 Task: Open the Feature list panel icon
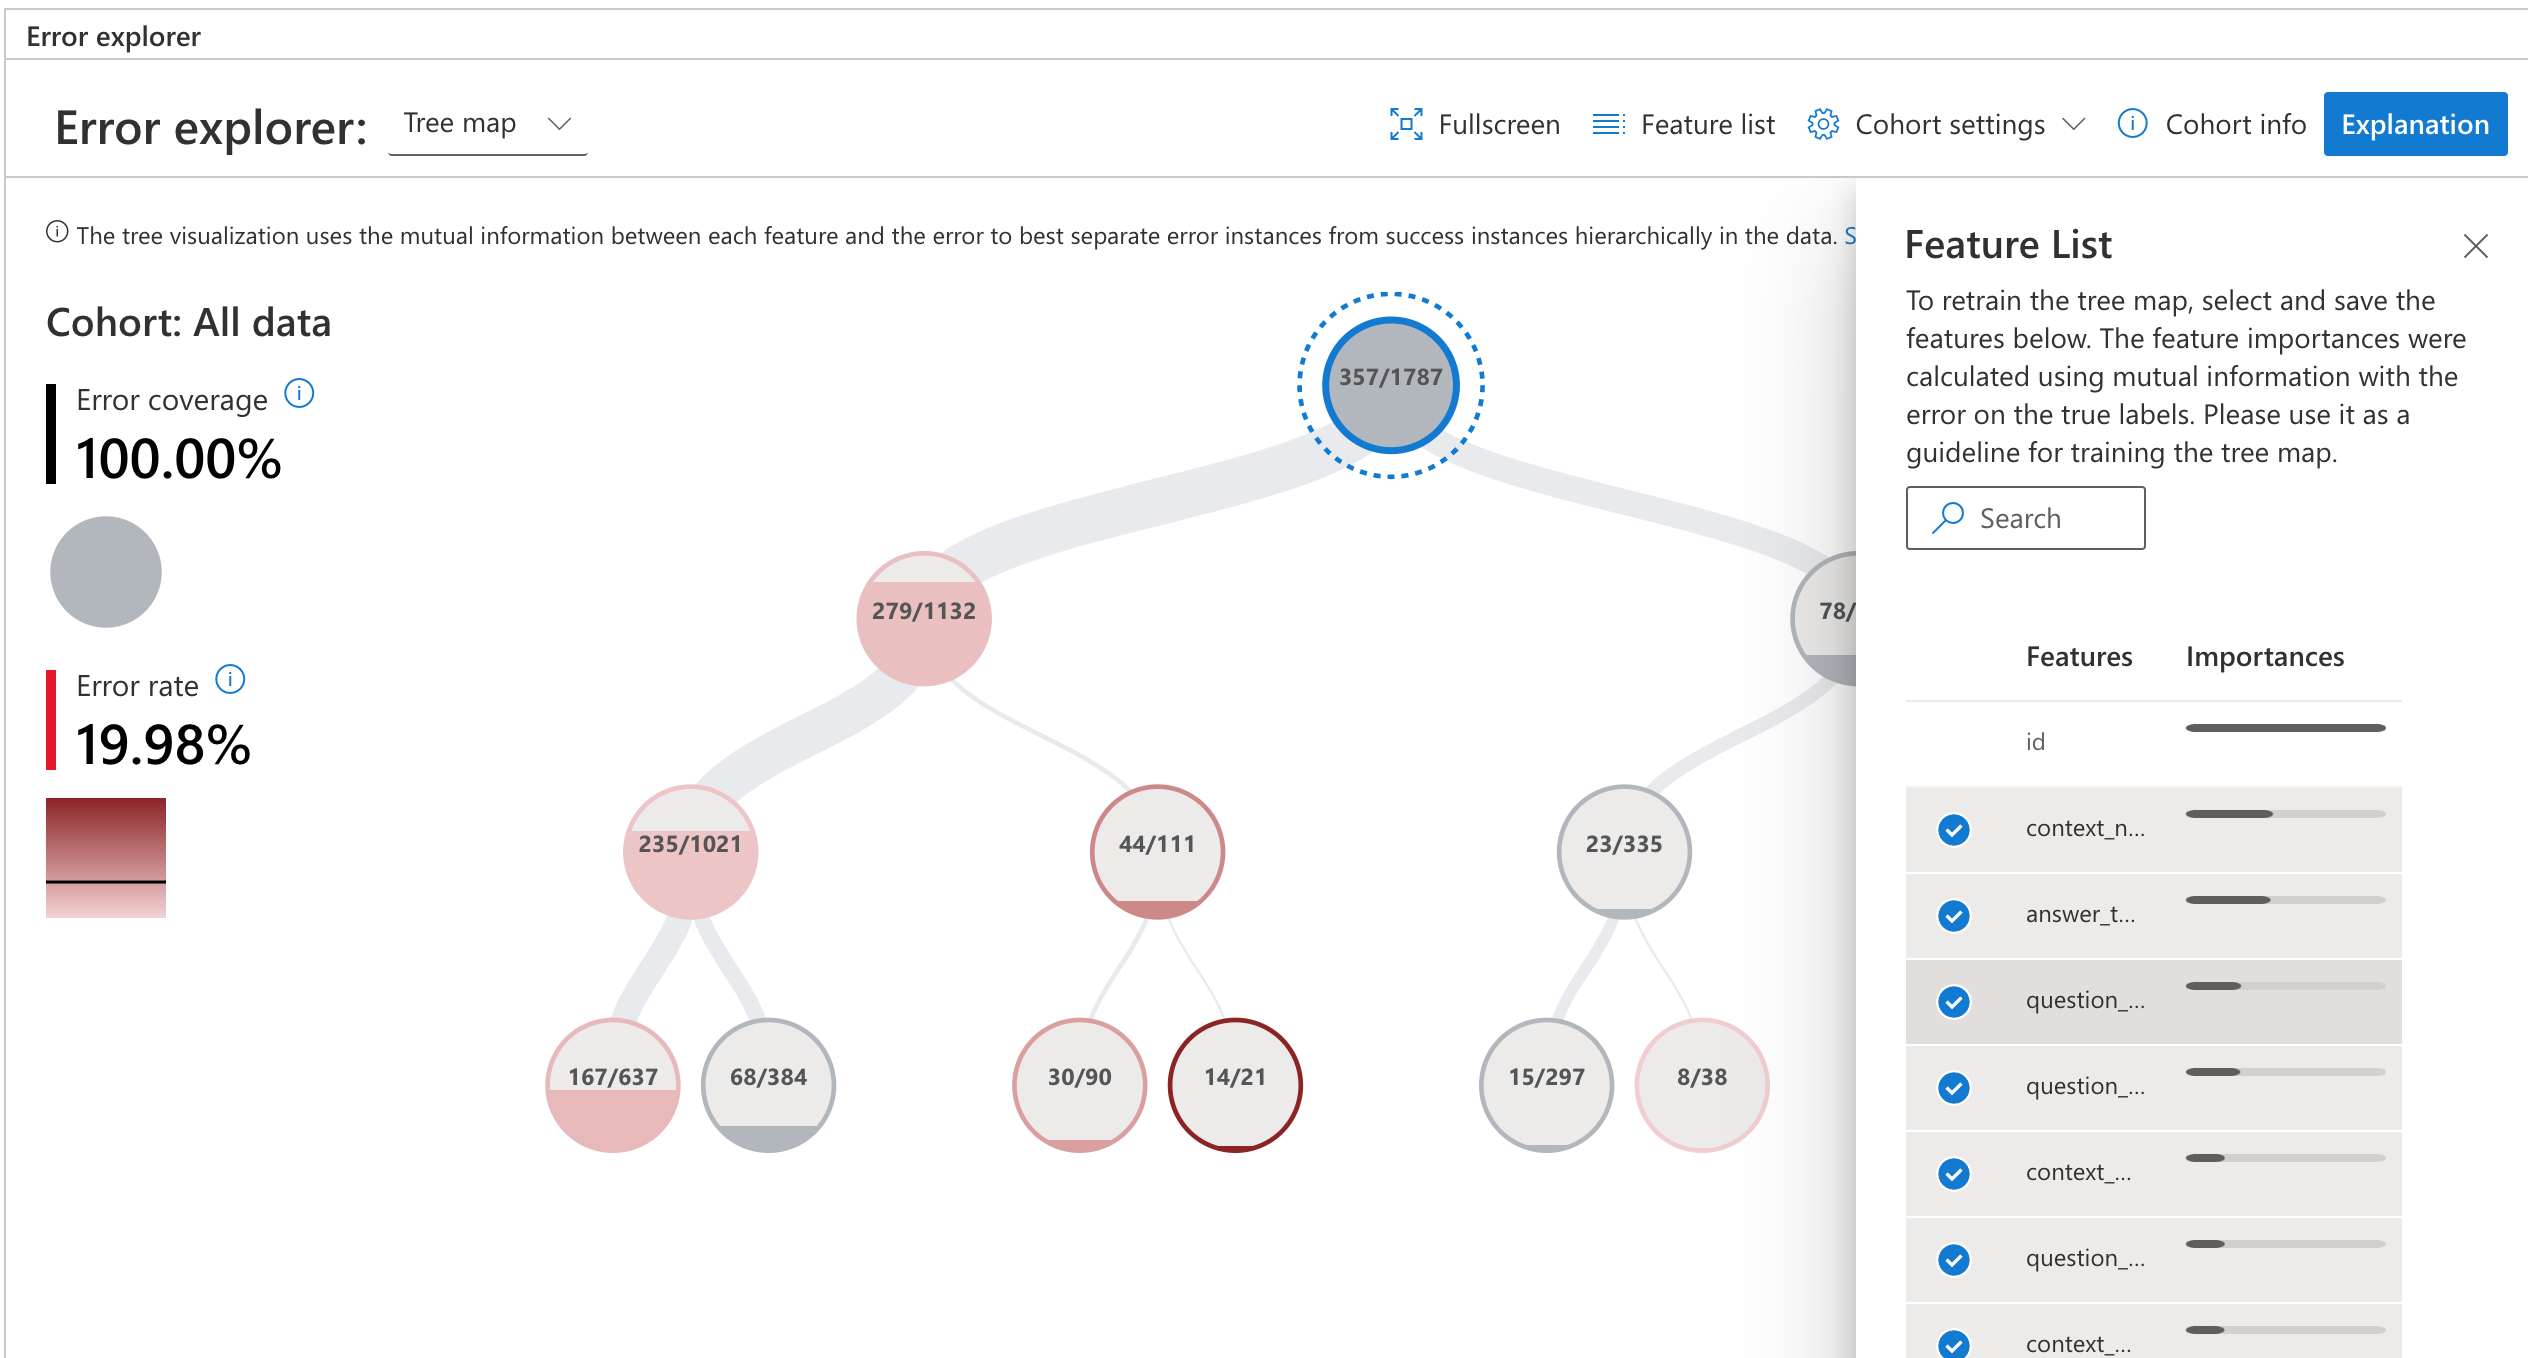coord(1609,123)
